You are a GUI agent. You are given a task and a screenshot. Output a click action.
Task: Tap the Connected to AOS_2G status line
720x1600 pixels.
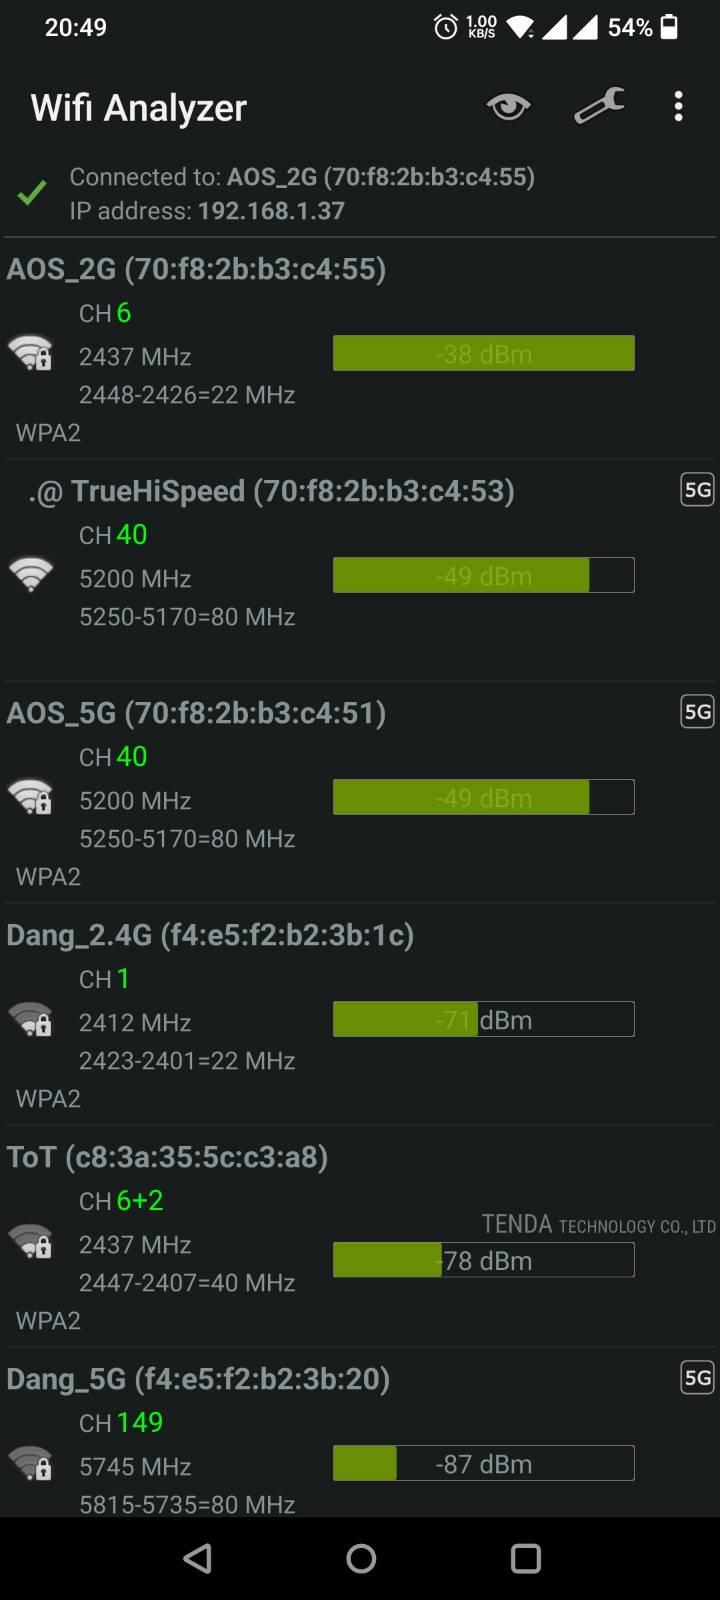pos(302,177)
